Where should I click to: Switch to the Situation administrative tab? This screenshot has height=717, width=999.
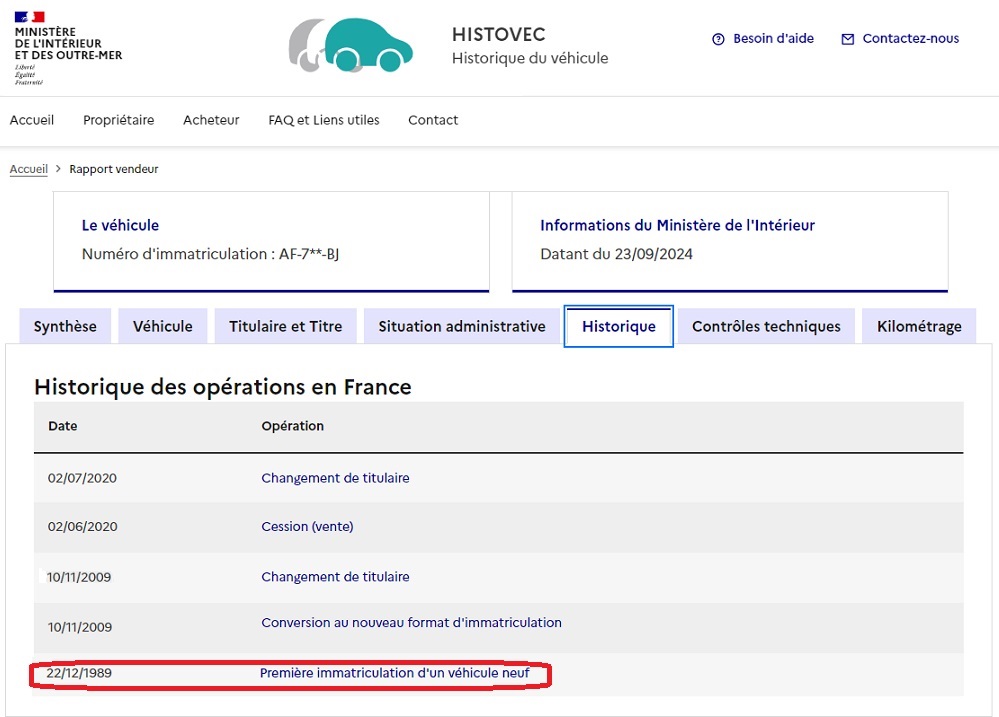462,326
